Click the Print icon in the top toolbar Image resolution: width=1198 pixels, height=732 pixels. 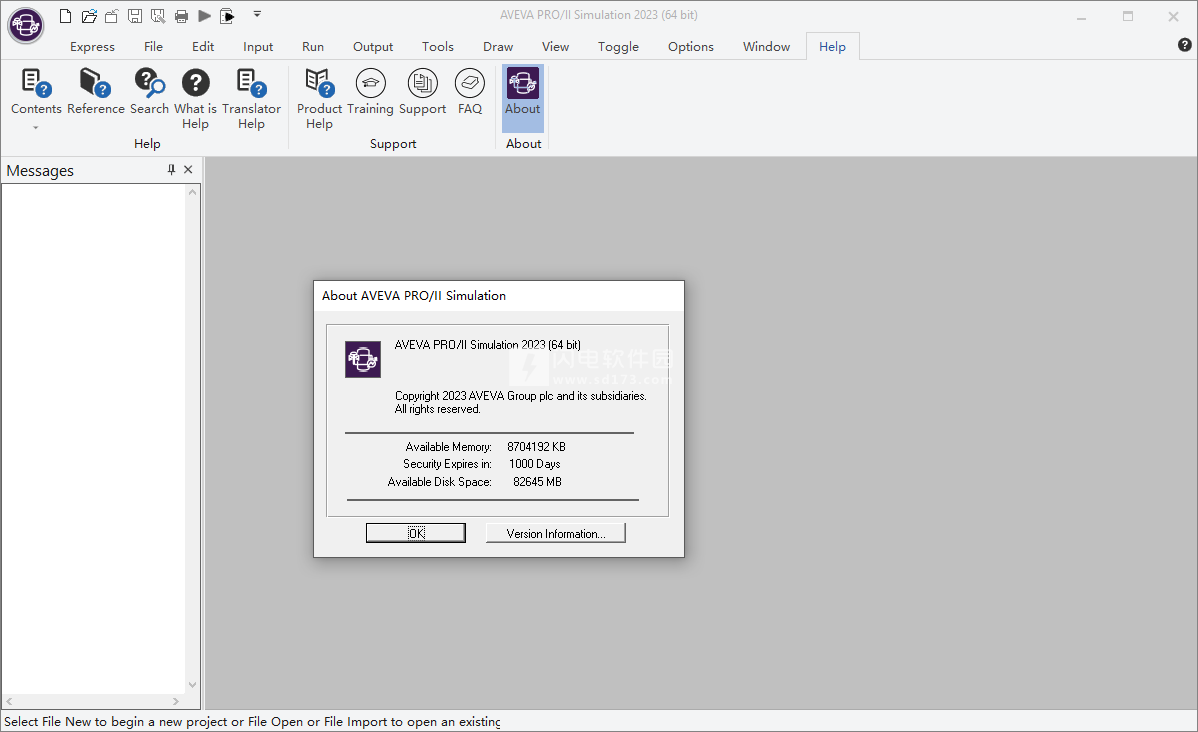(x=181, y=15)
